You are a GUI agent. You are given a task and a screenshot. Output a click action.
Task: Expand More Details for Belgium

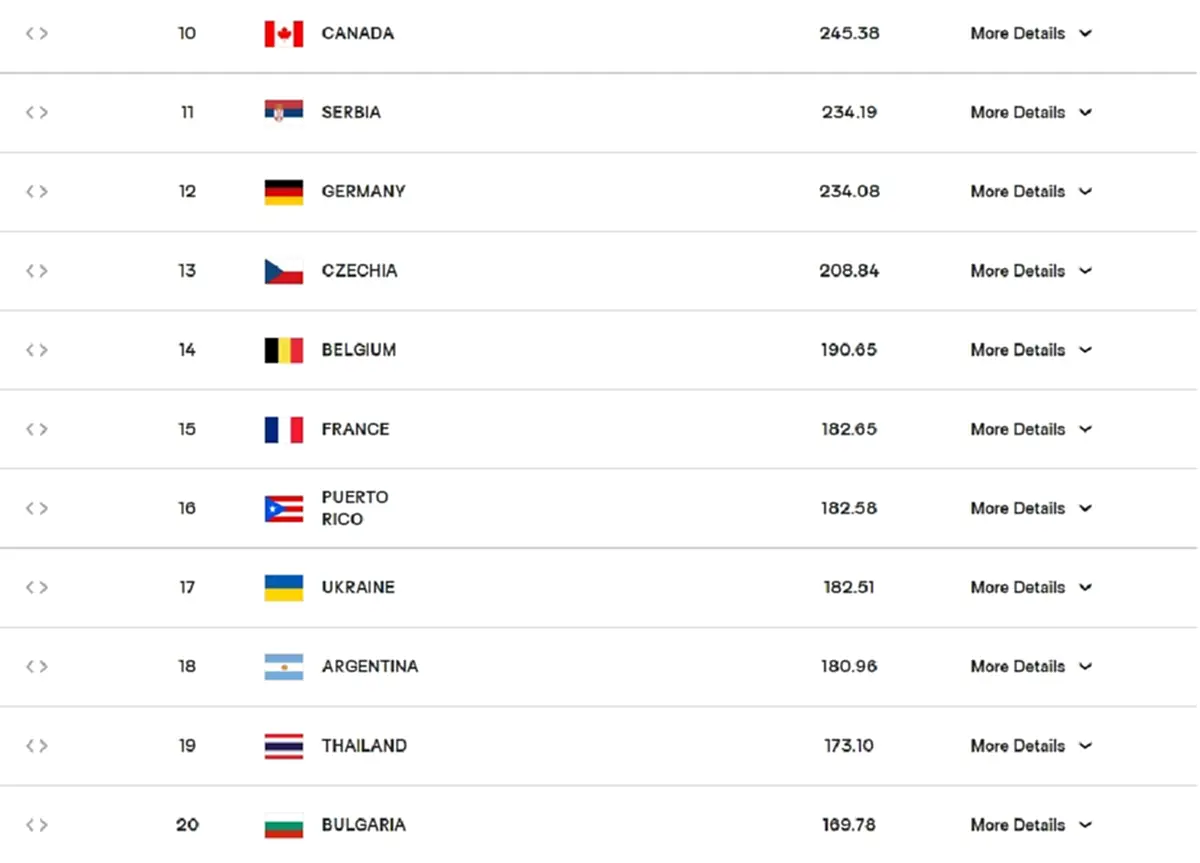(1031, 350)
